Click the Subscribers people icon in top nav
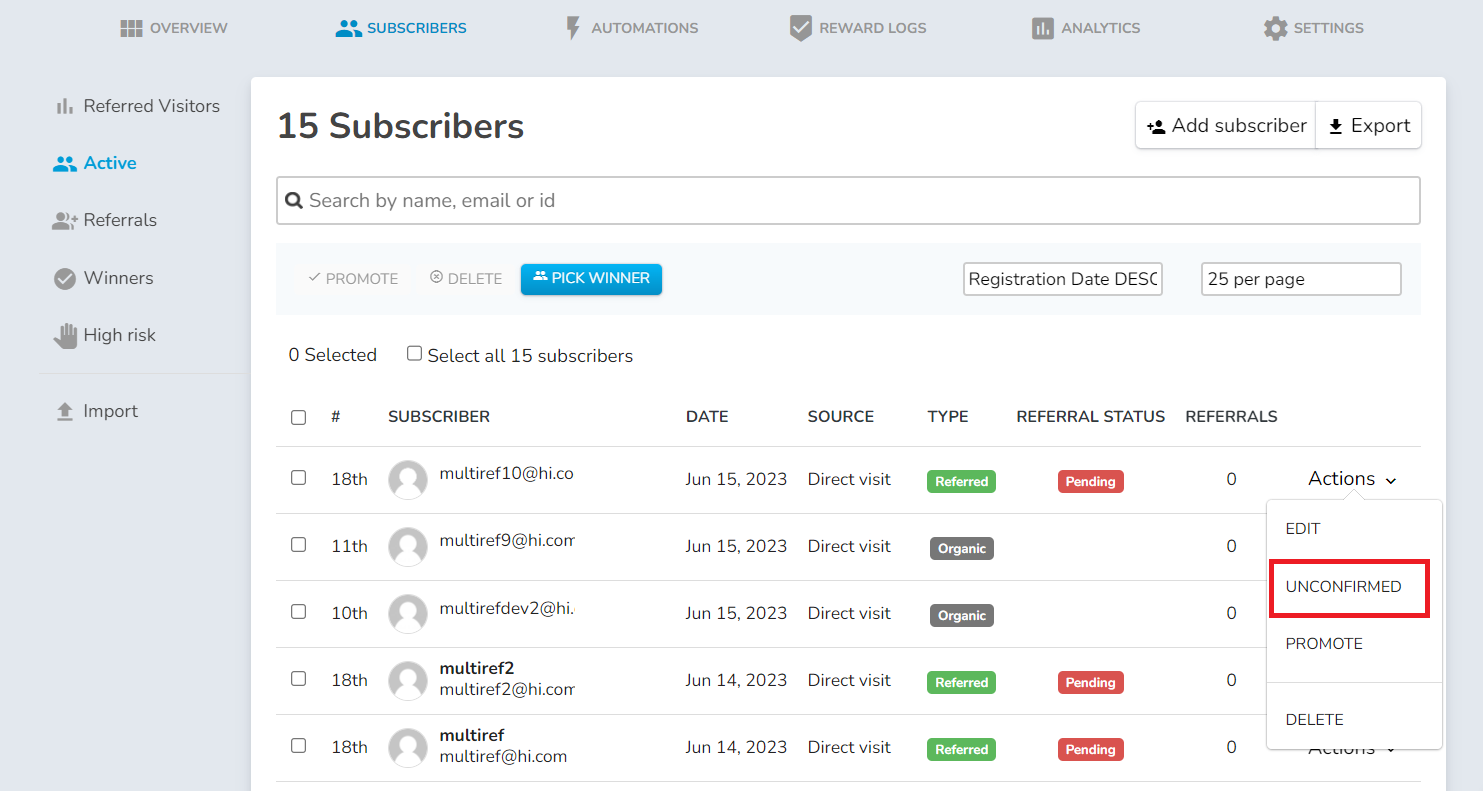The width and height of the screenshot is (1483, 791). (x=348, y=28)
